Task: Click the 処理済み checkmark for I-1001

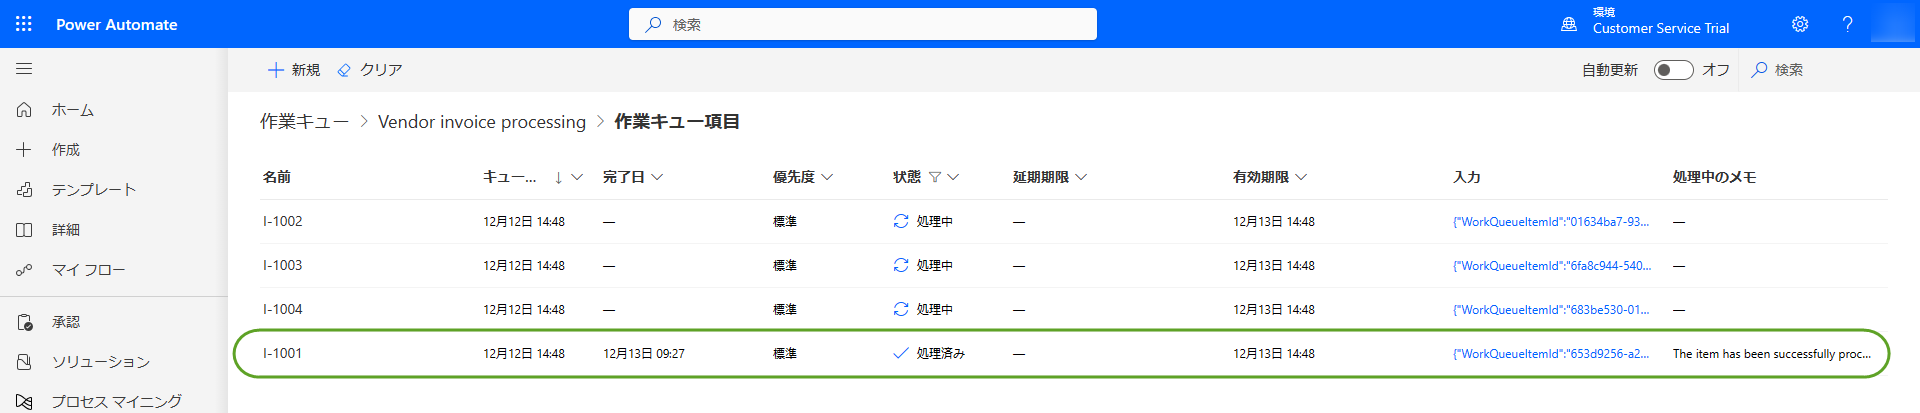Action: pyautogui.click(x=901, y=353)
